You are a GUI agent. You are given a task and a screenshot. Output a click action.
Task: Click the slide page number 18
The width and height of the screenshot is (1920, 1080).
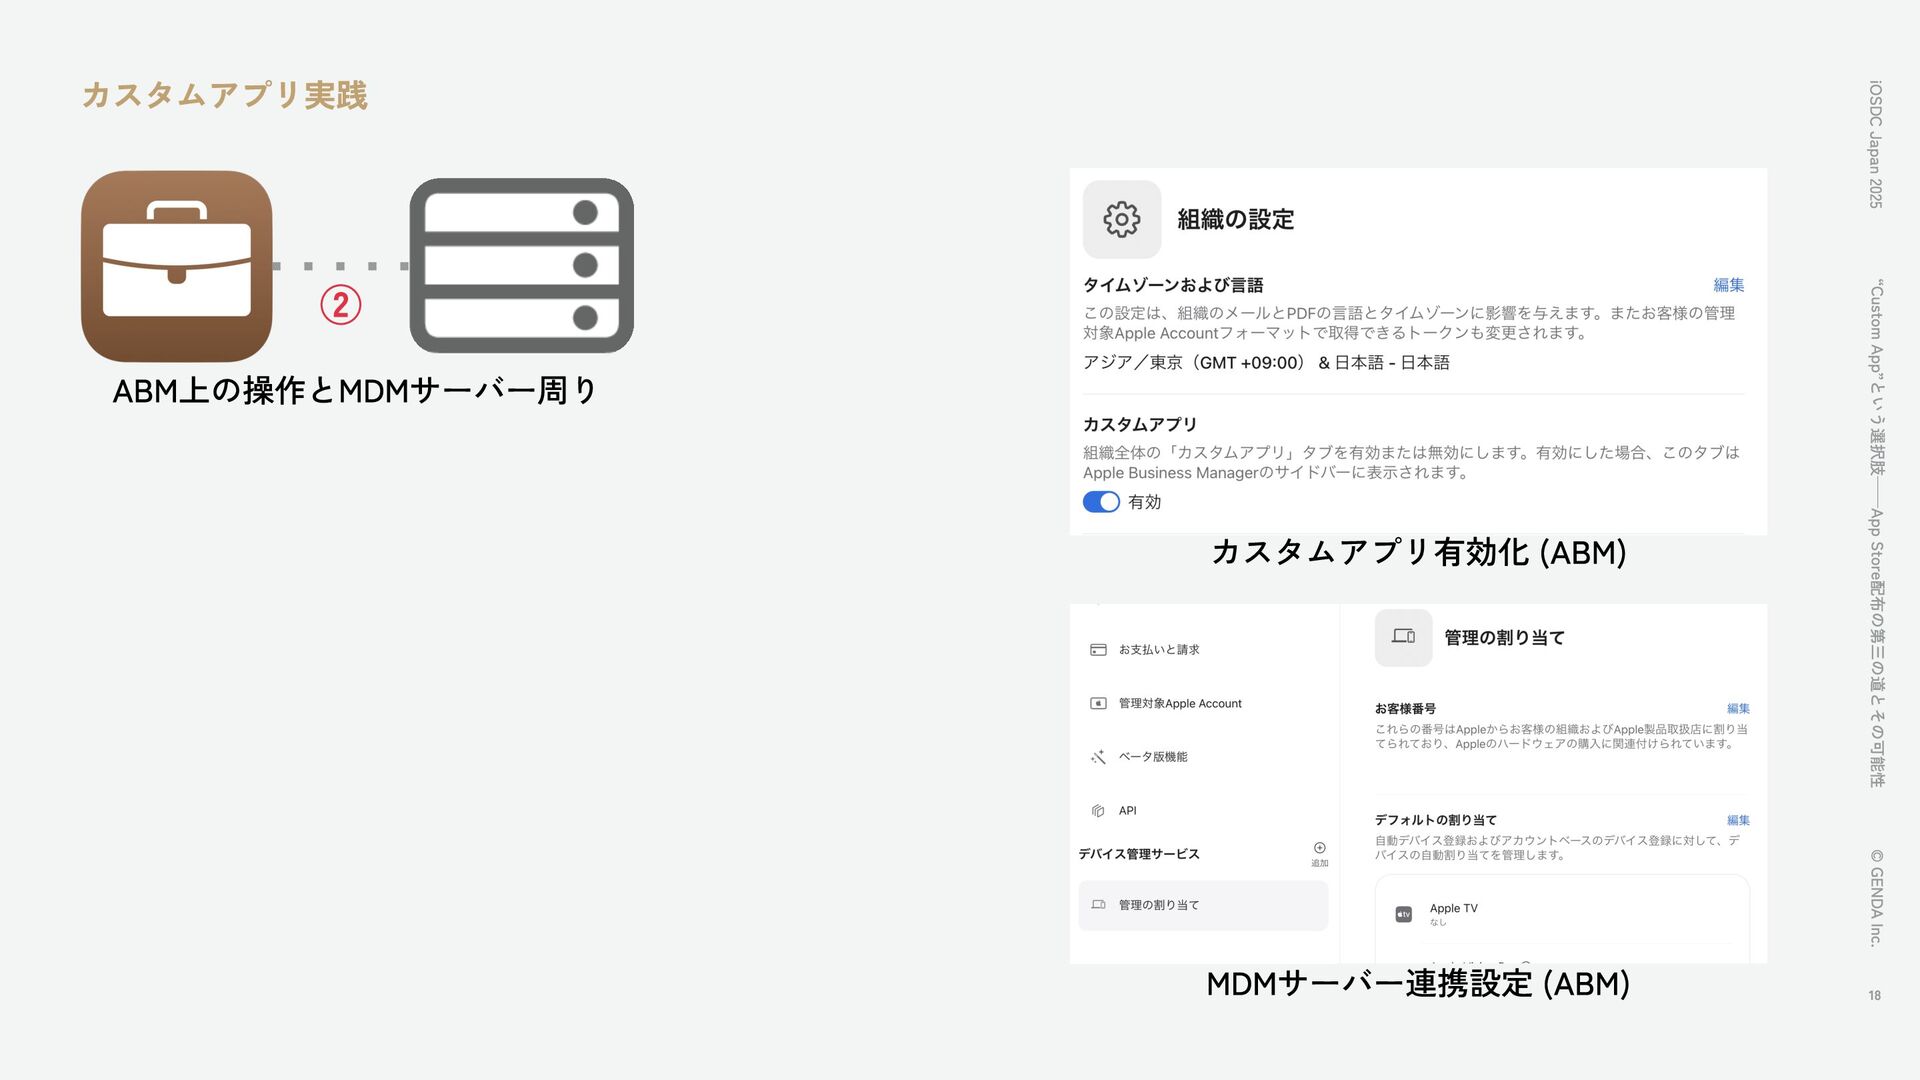click(1874, 996)
